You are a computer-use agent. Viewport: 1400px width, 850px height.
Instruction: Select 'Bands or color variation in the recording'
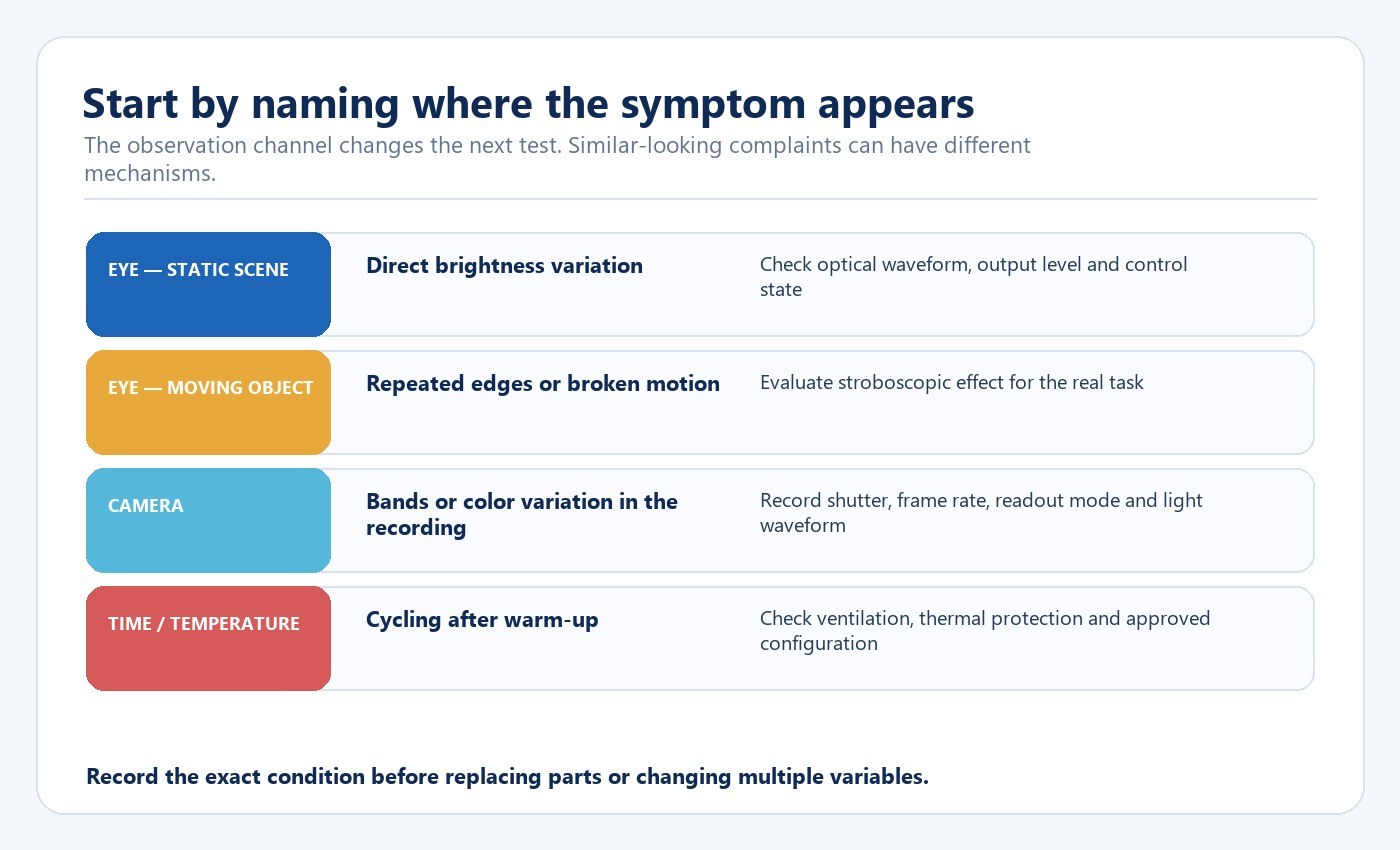click(x=522, y=514)
